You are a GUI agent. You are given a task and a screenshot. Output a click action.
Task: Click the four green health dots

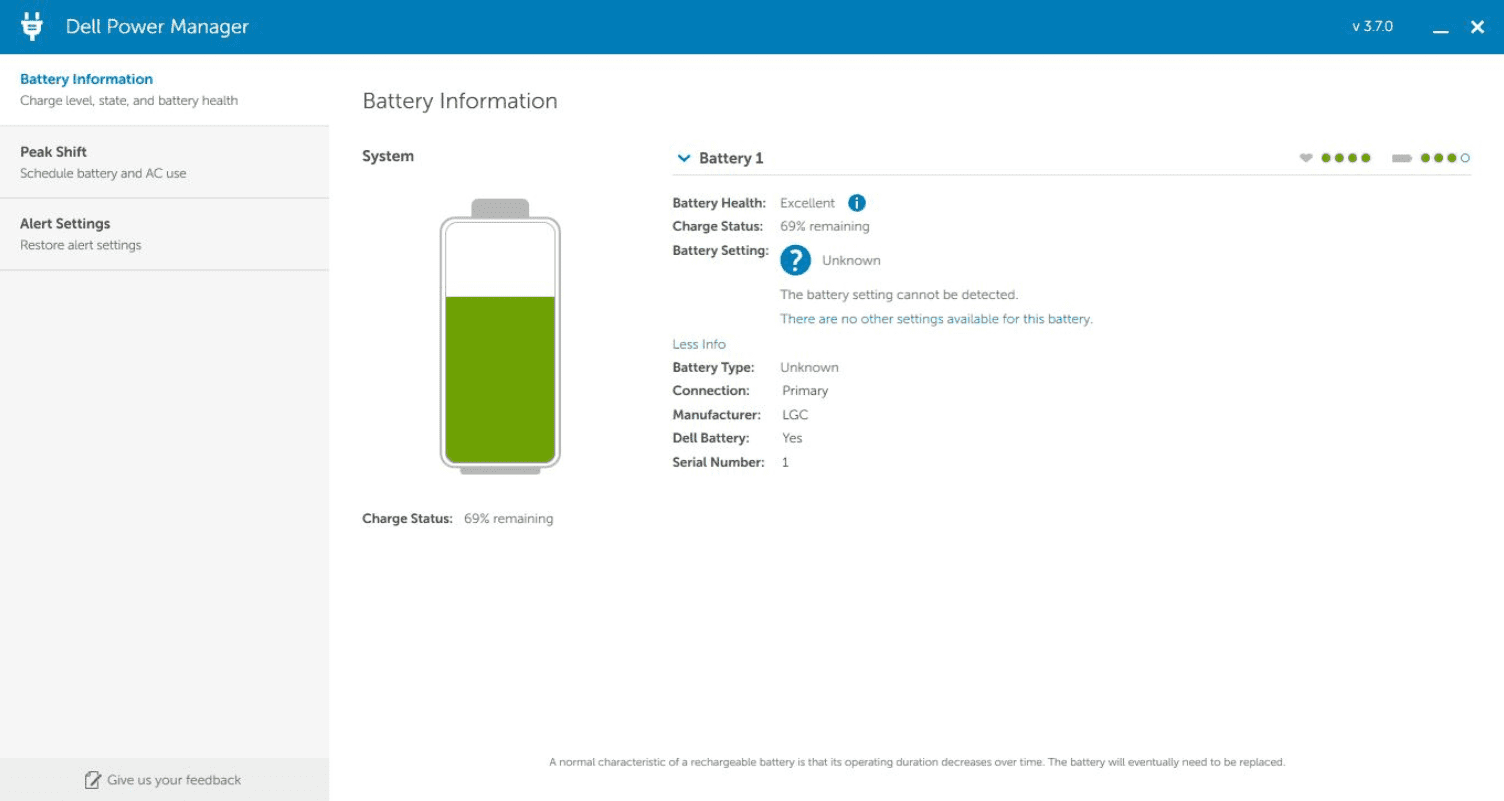pos(1345,158)
